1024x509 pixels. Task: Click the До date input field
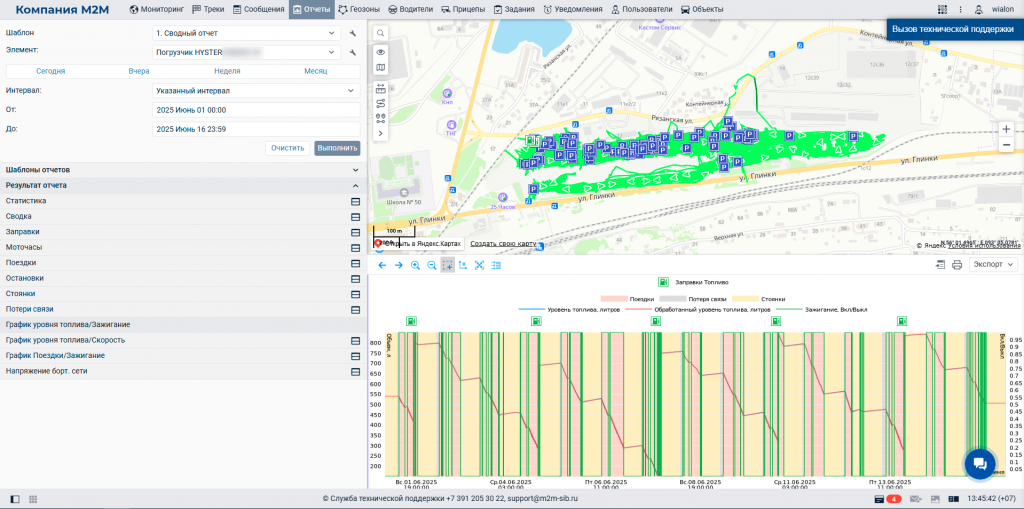(256, 129)
